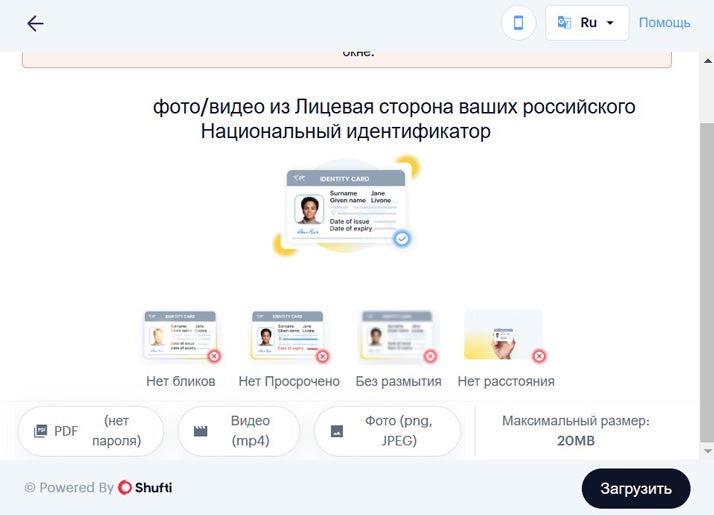The image size is (714, 515).
Task: Click the Shufti logo in footer
Action: click(x=145, y=487)
